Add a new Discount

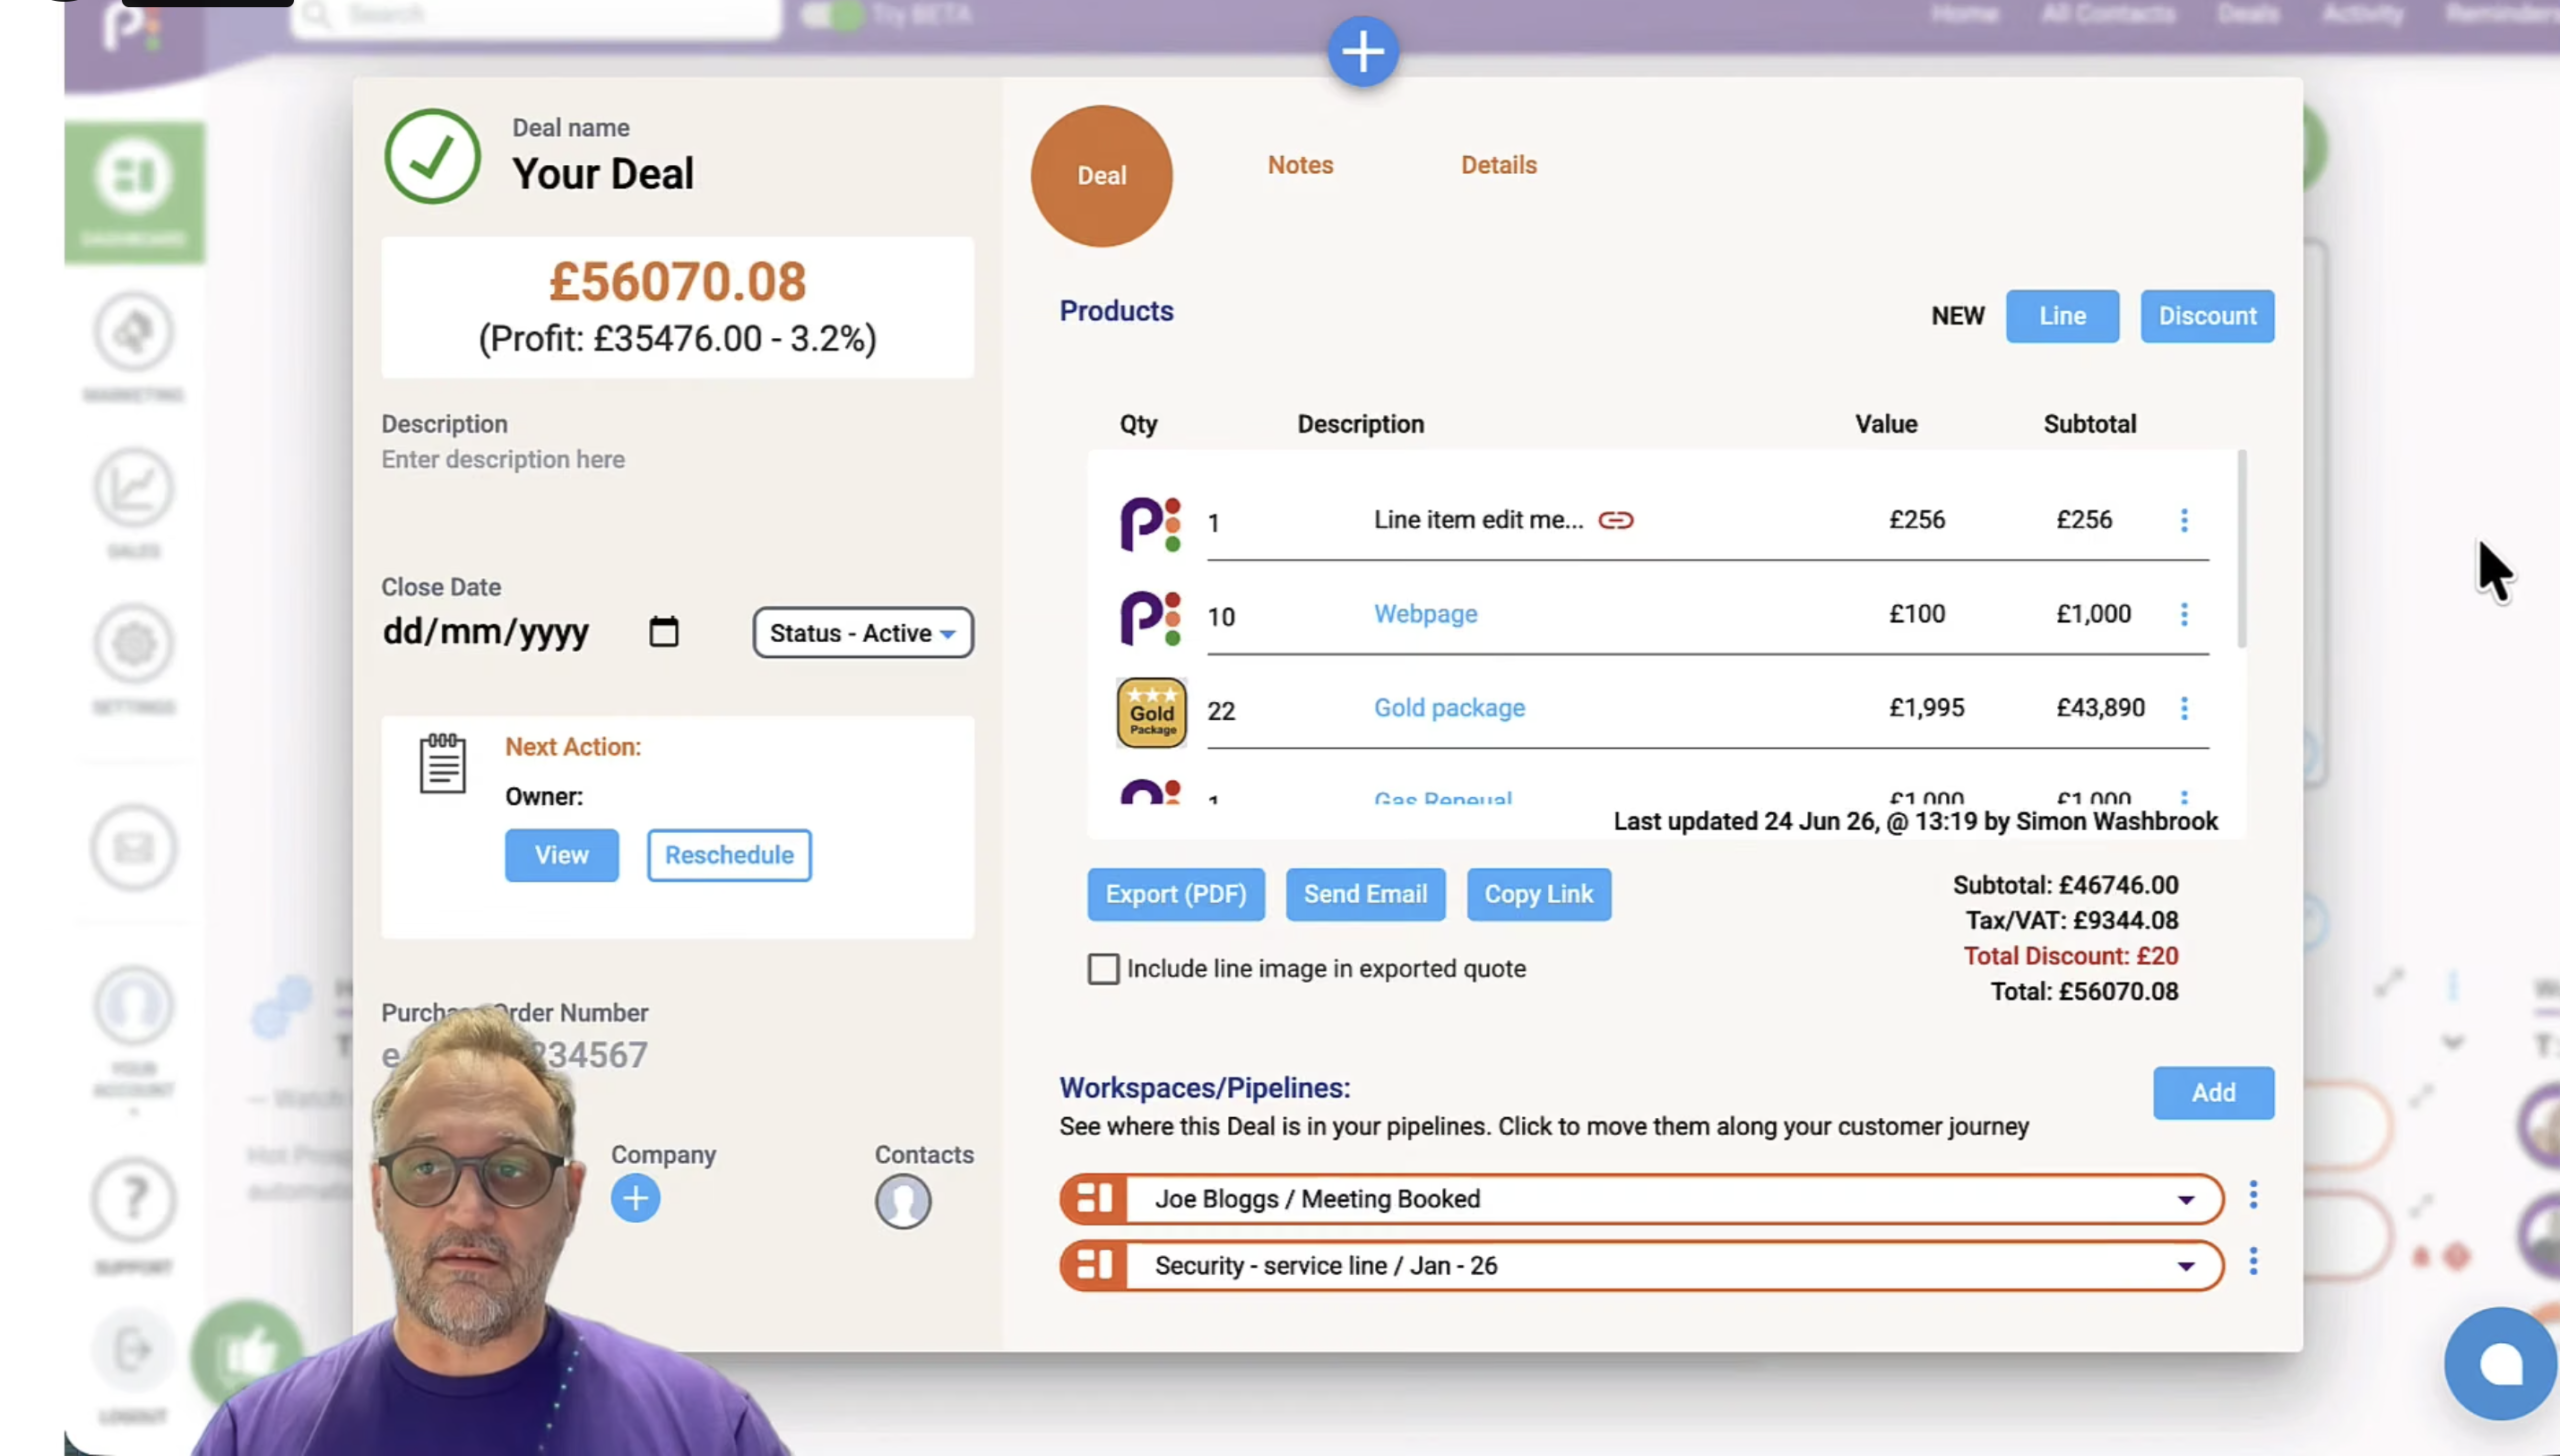pyautogui.click(x=2207, y=316)
